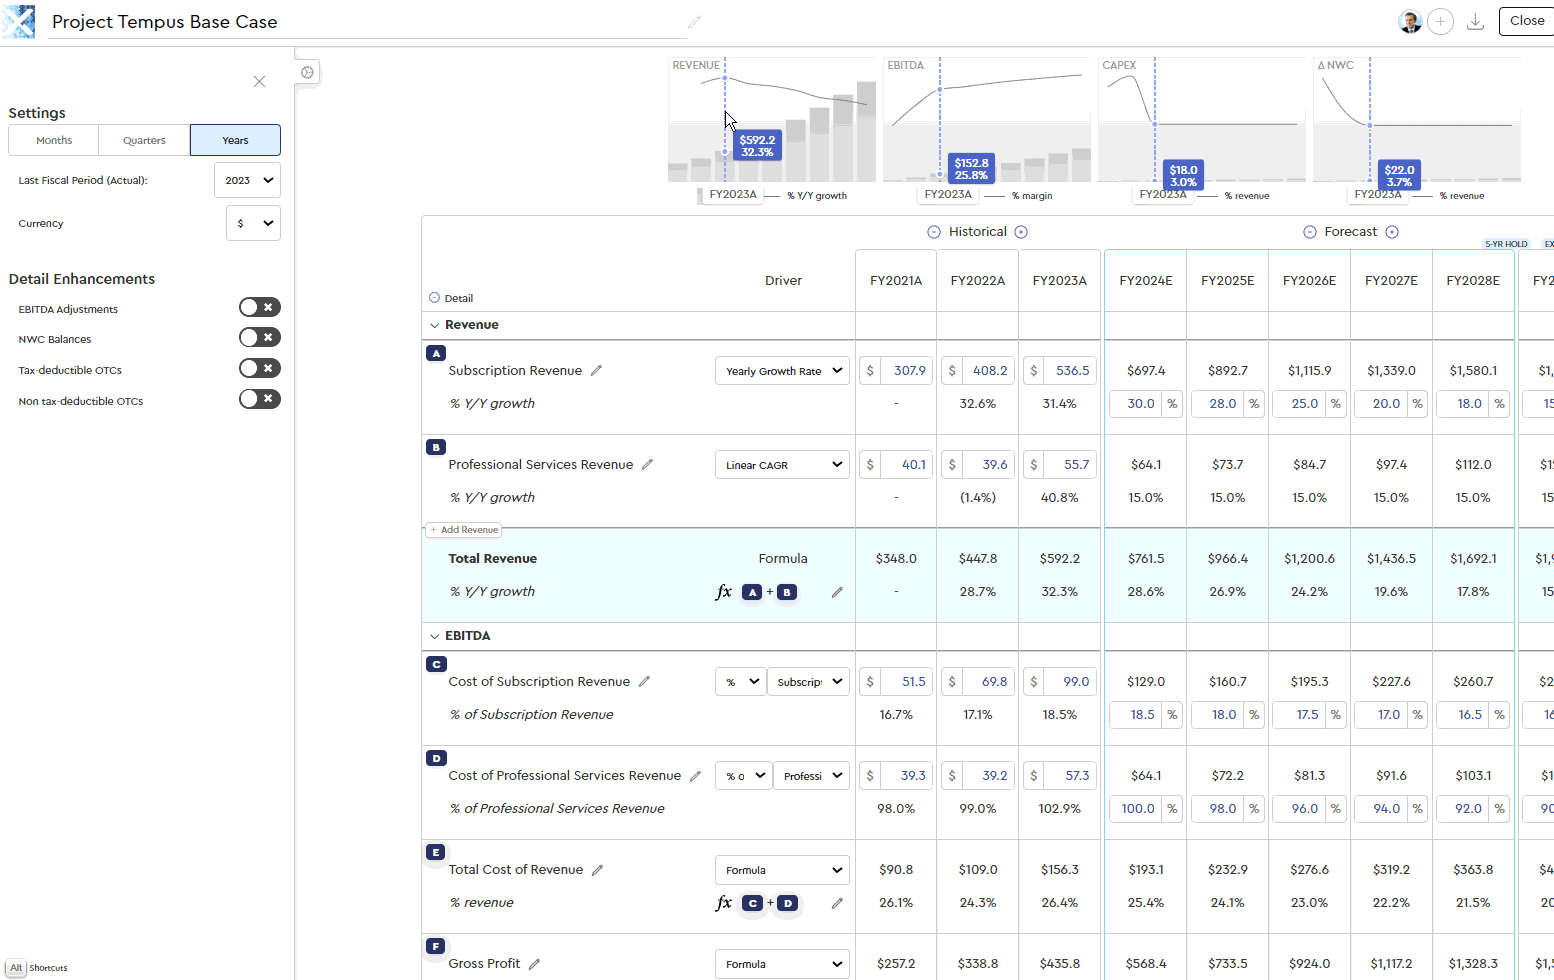Click FY2024E subscription growth input field

pos(1138,404)
